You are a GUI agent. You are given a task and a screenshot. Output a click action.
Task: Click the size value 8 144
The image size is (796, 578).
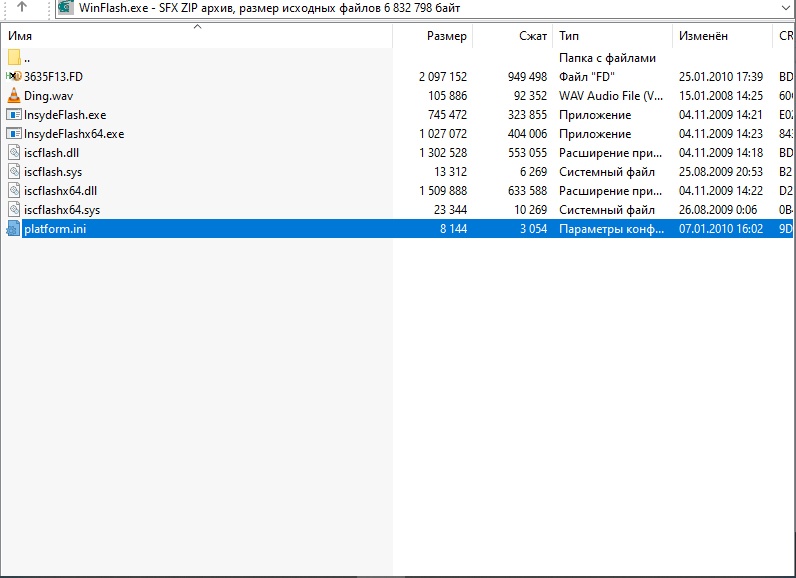453,229
